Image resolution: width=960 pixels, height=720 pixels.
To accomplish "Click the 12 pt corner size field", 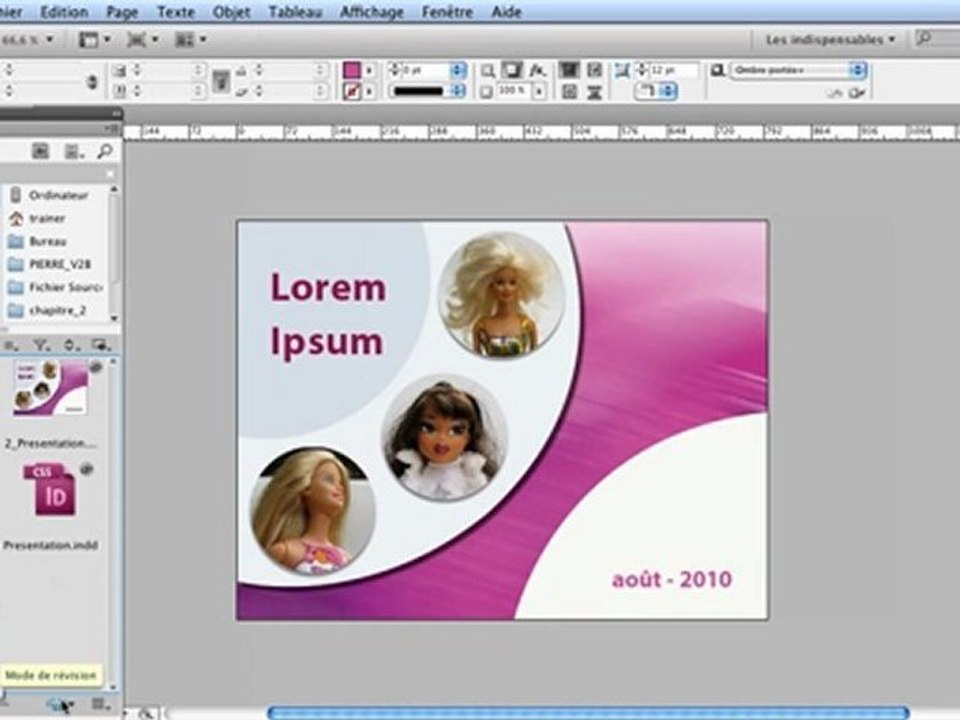I will 673,70.
